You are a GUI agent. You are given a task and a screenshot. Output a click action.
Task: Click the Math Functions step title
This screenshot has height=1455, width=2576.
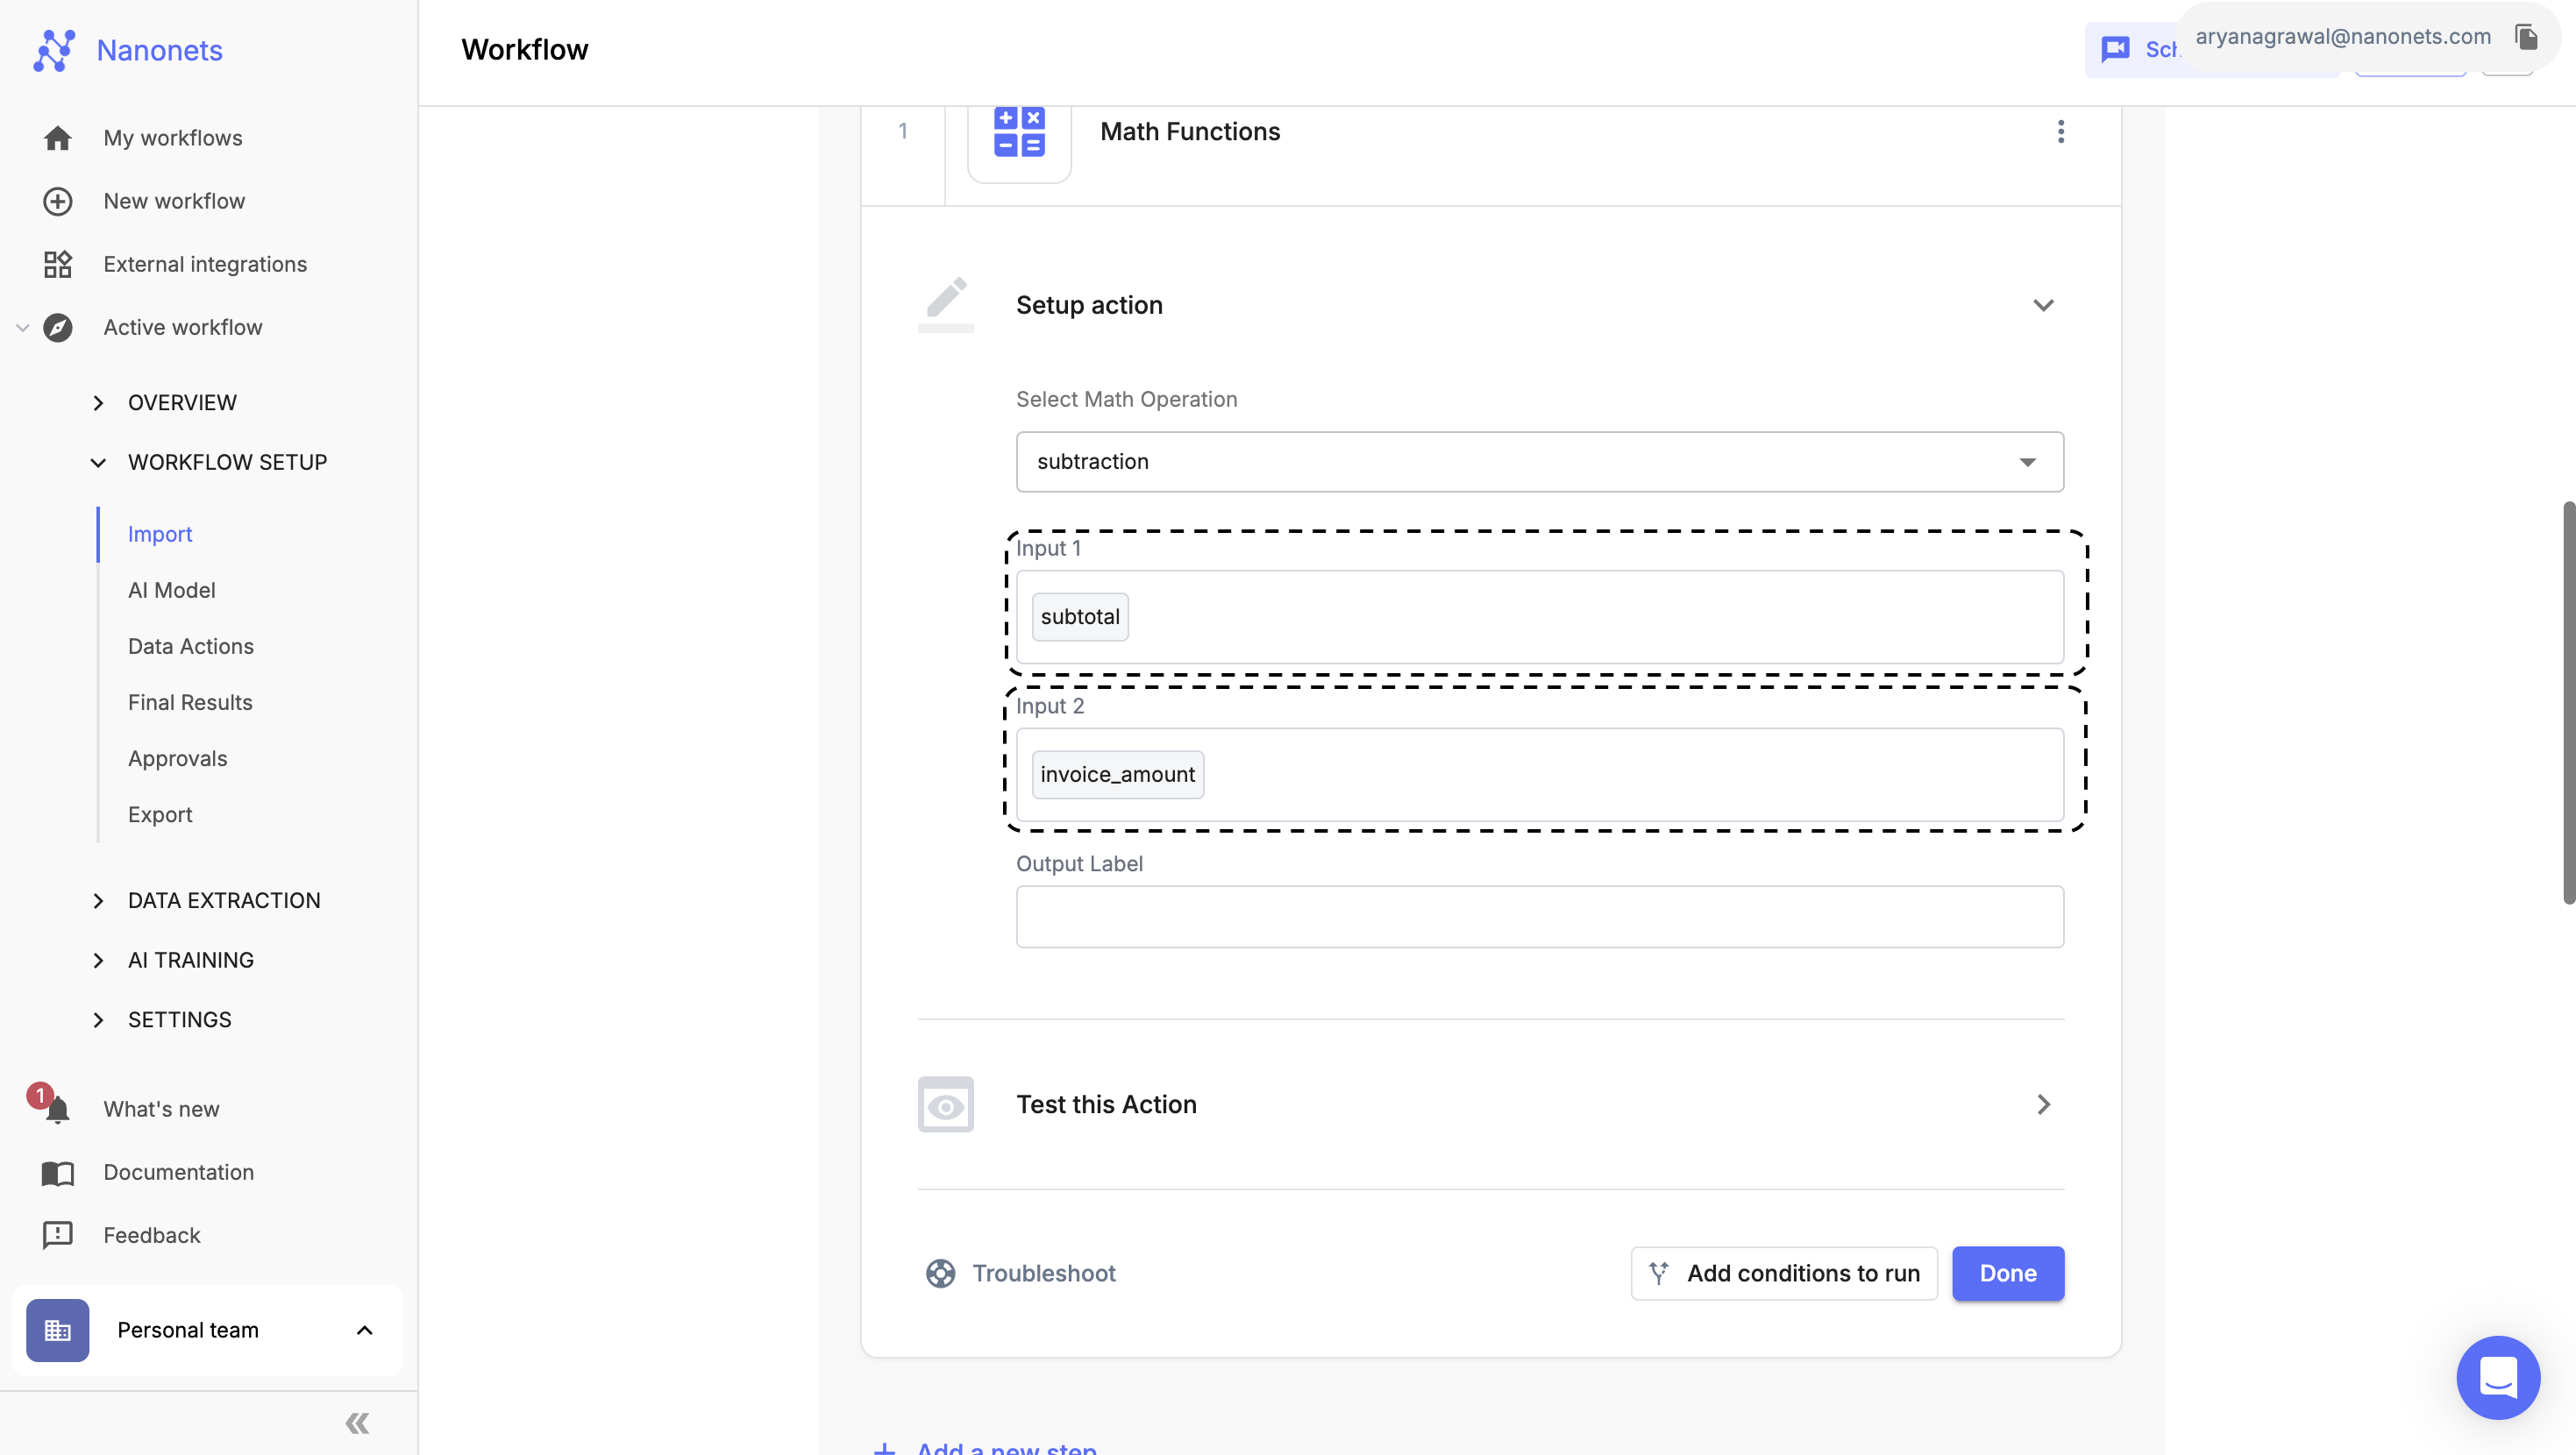coord(1189,132)
